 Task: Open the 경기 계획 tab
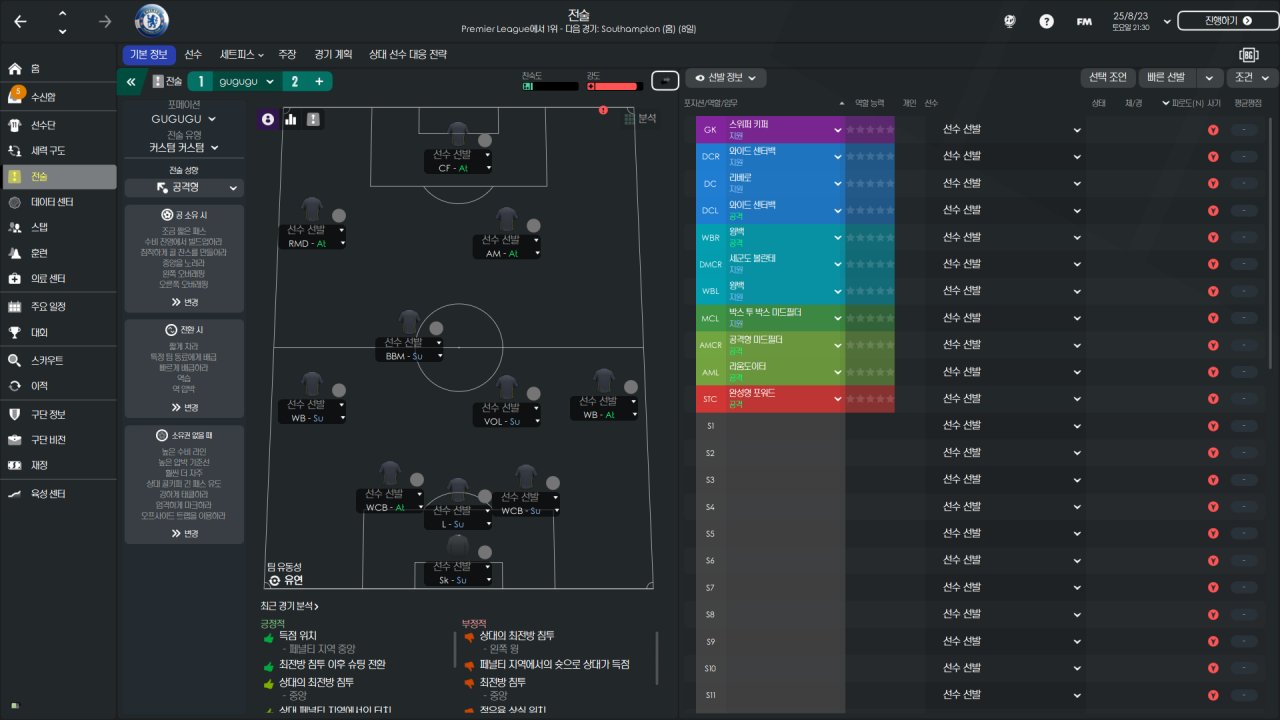333,54
